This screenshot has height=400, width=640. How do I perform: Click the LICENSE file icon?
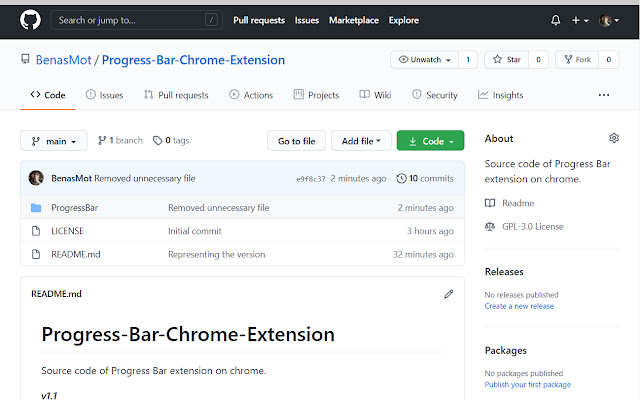(36, 231)
